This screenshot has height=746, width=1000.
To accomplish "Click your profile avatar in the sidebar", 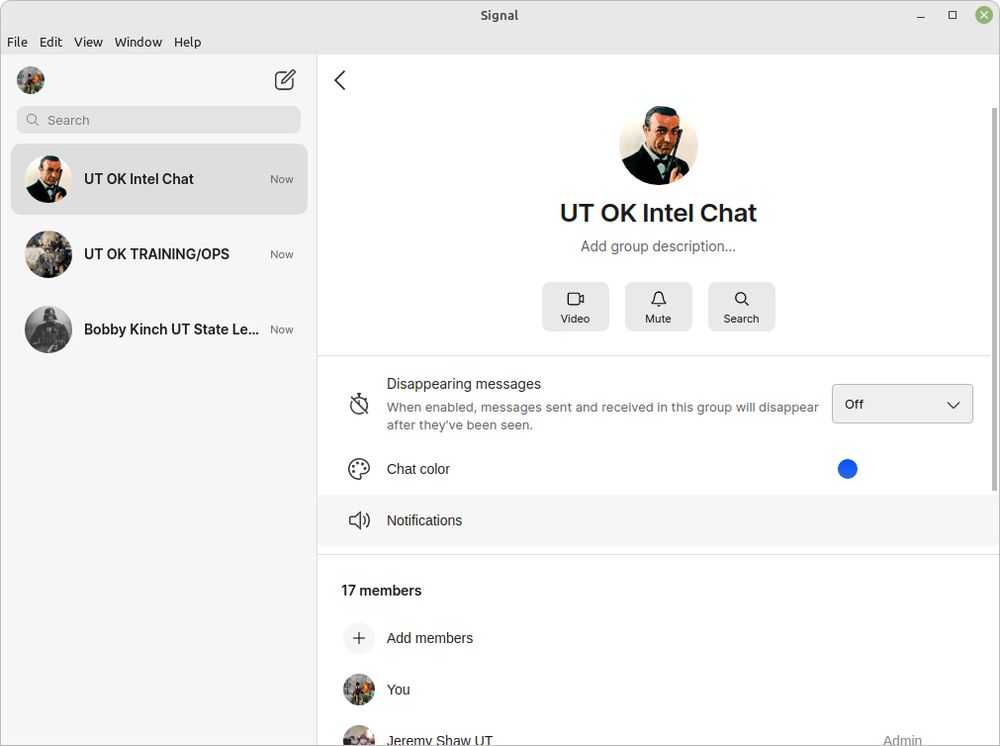I will tap(31, 80).
